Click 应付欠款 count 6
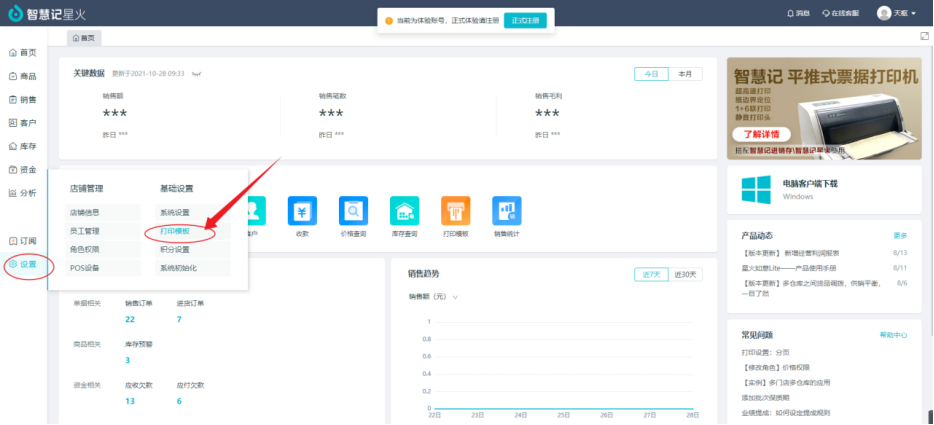This screenshot has width=934, height=425. [179, 401]
